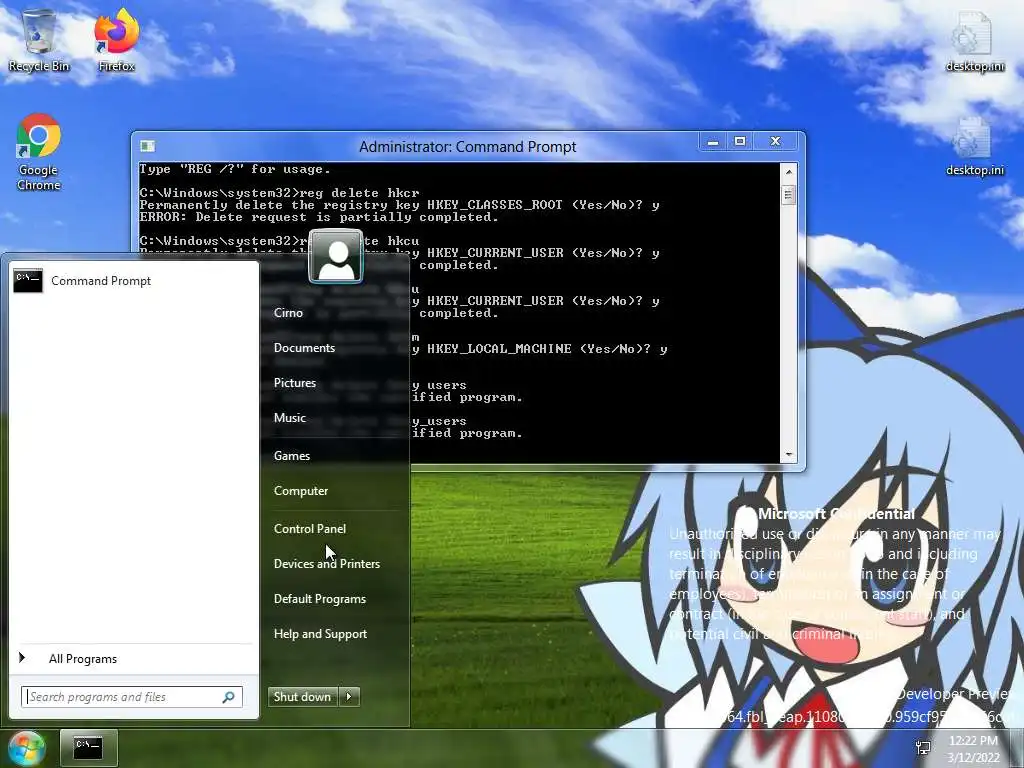Open Documents from the Start menu
Viewport: 1024px width, 768px height.
pos(304,348)
